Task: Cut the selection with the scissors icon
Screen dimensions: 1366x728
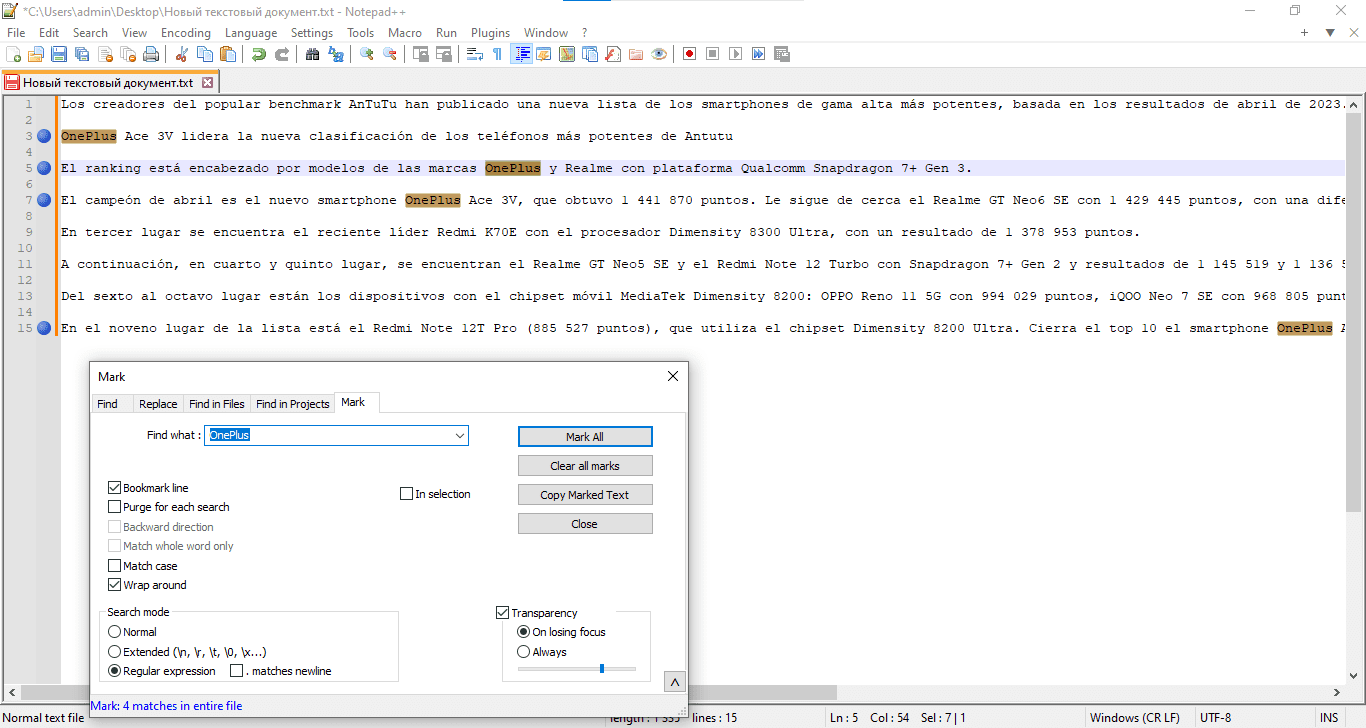Action: (x=181, y=54)
